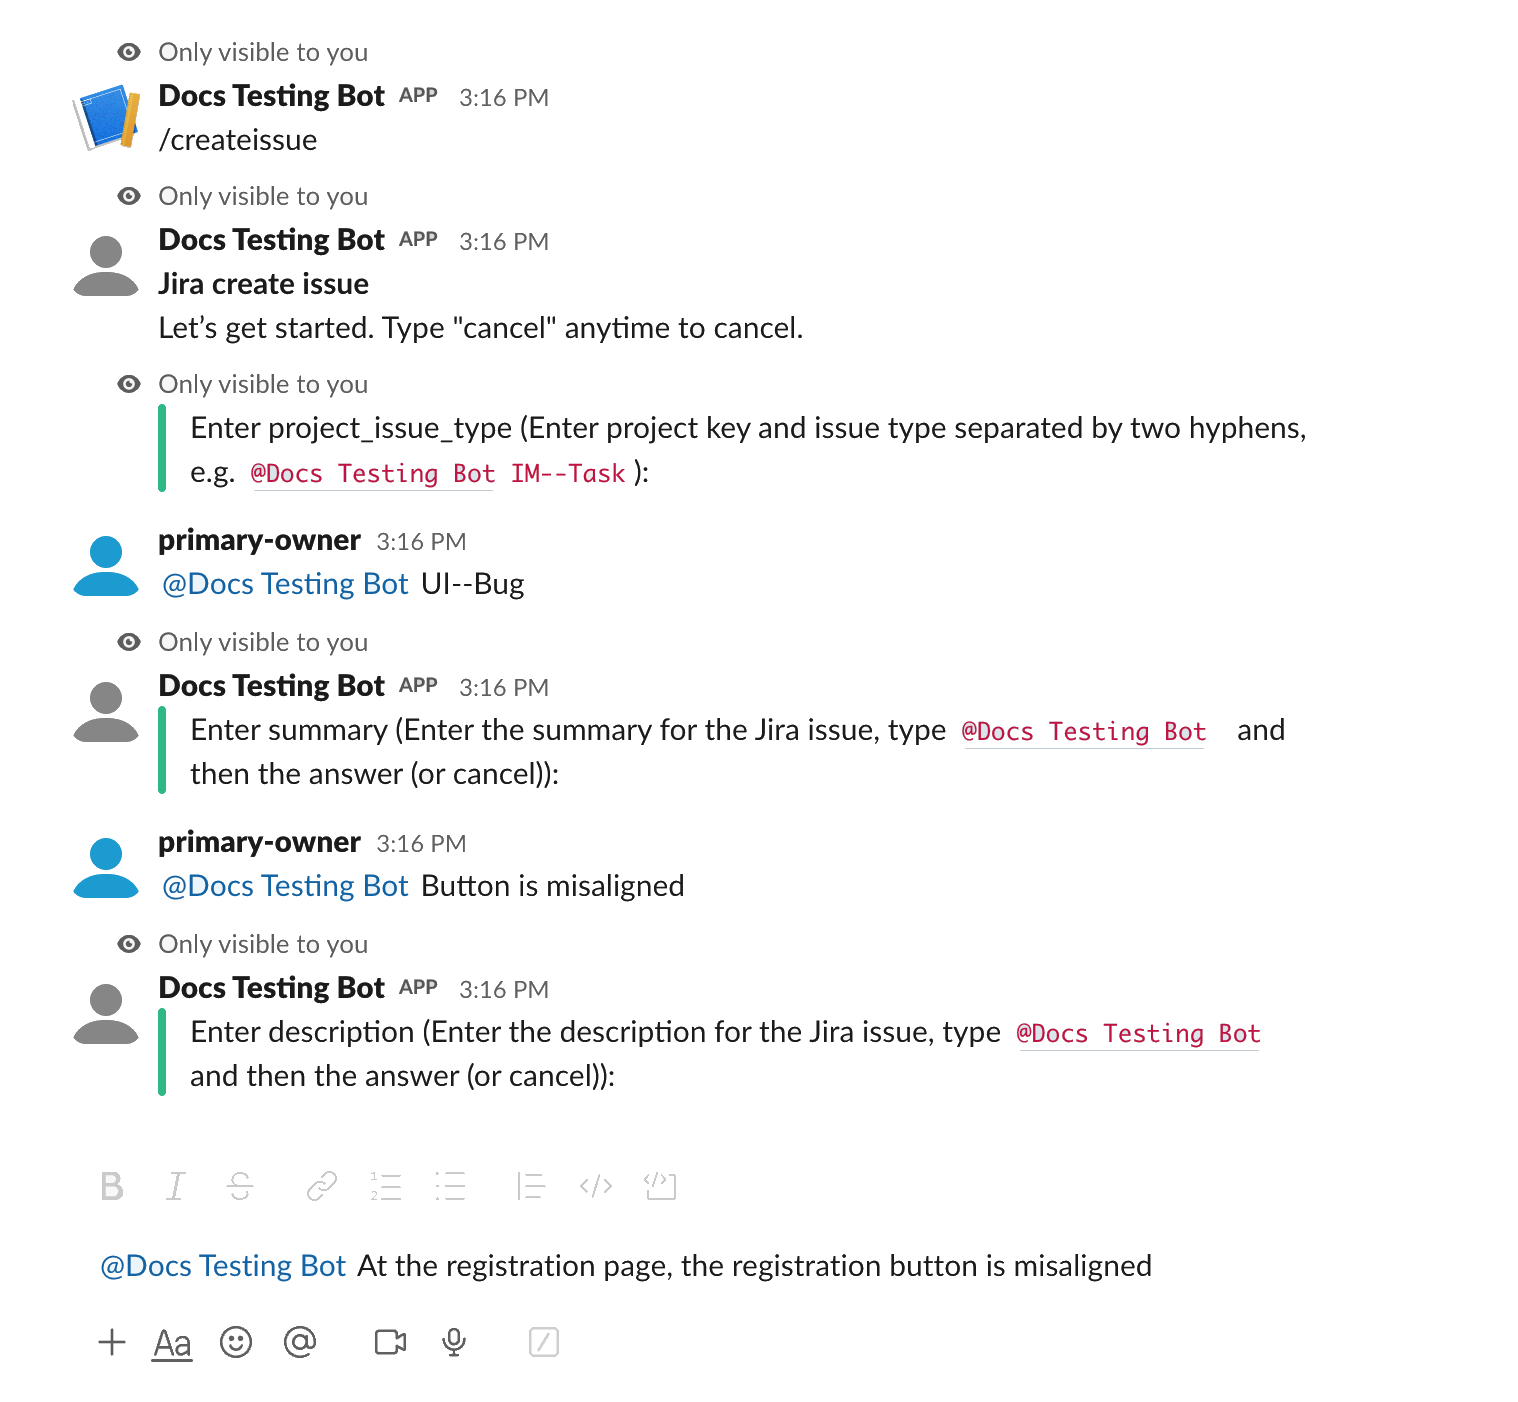Apply italic formatting to message
The height and width of the screenshot is (1402, 1518).
pos(176,1186)
